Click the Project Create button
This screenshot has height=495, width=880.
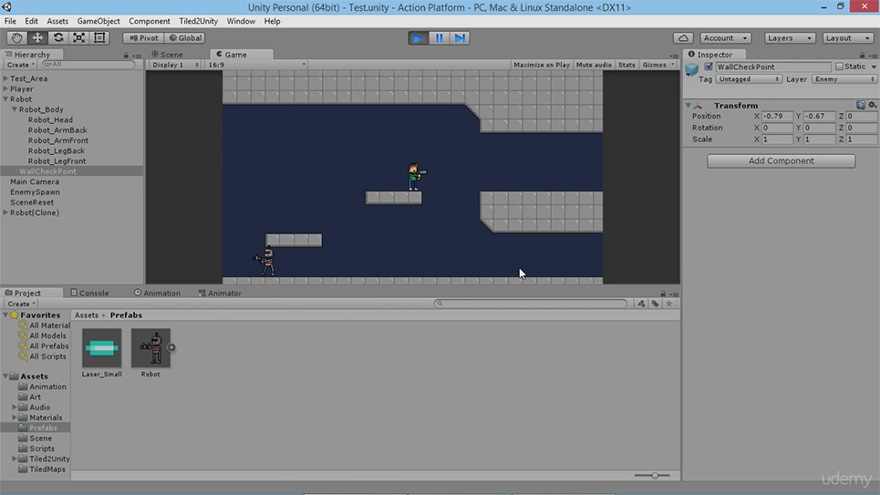click(20, 304)
